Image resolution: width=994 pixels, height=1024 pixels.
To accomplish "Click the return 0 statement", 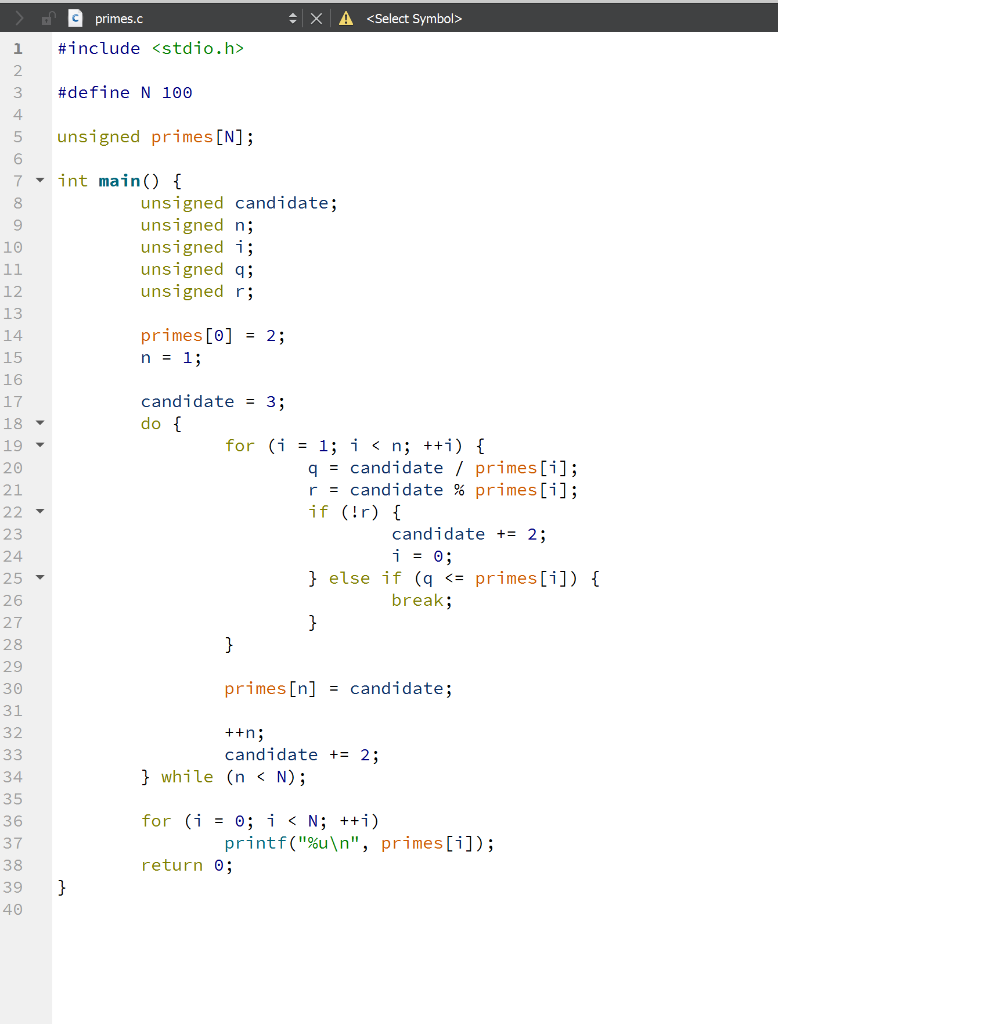I will (x=185, y=865).
